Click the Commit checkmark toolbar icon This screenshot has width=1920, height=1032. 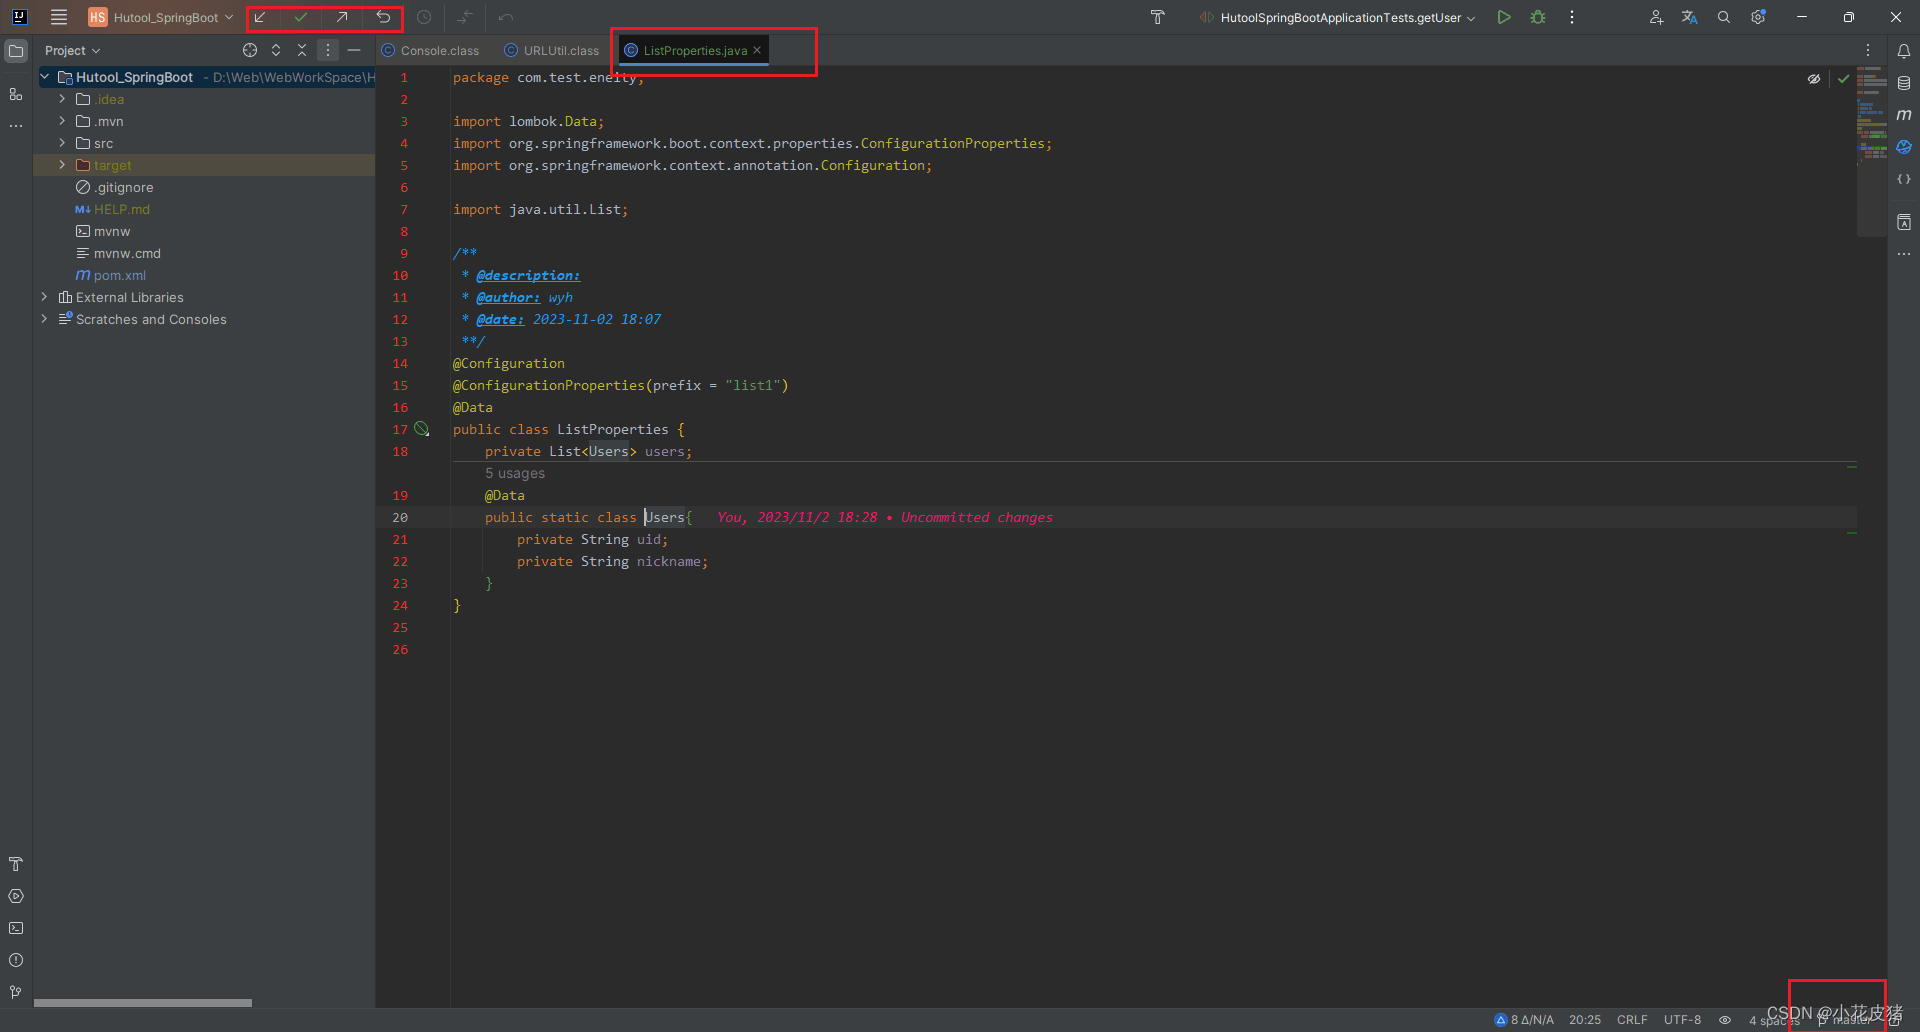[301, 18]
